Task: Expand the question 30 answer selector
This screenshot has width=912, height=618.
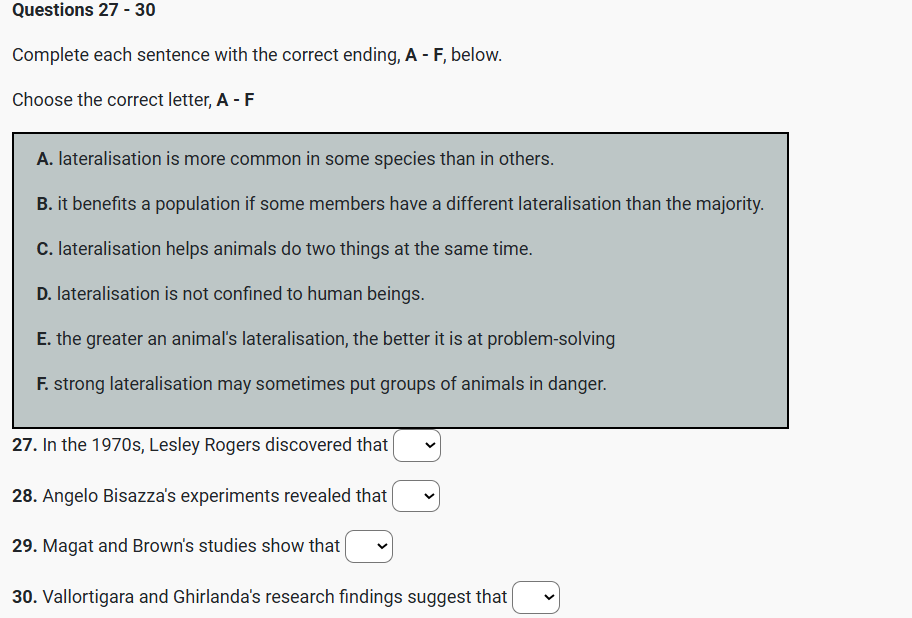Action: point(536,597)
